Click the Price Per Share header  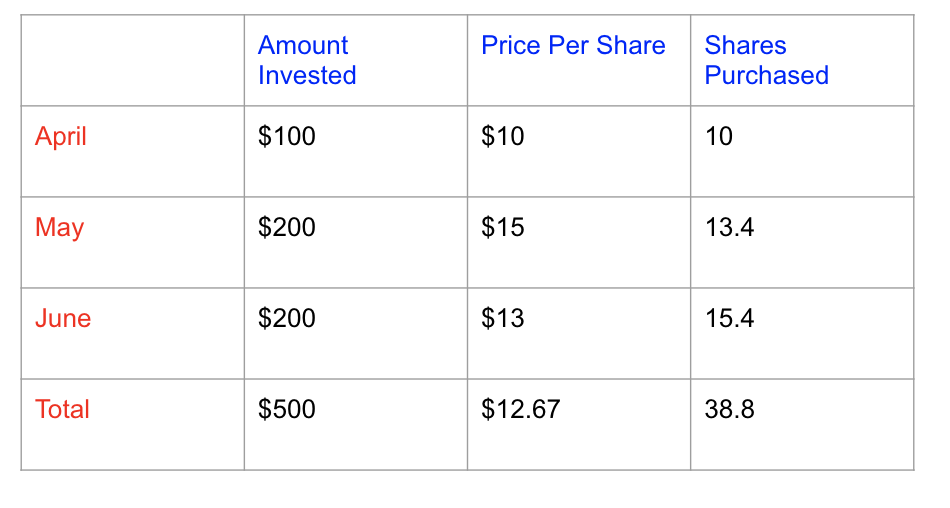click(573, 46)
